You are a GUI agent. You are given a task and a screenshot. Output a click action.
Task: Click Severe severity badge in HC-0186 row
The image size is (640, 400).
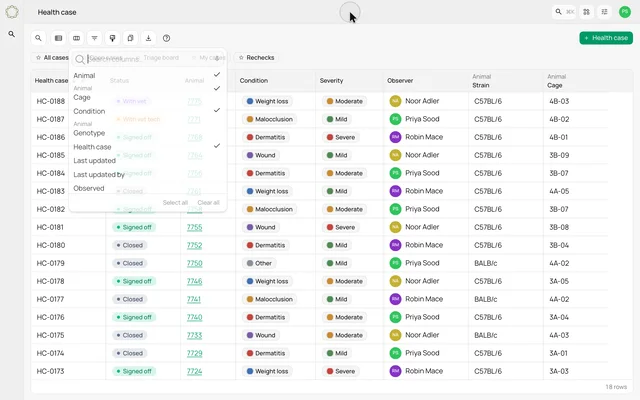coord(341,137)
